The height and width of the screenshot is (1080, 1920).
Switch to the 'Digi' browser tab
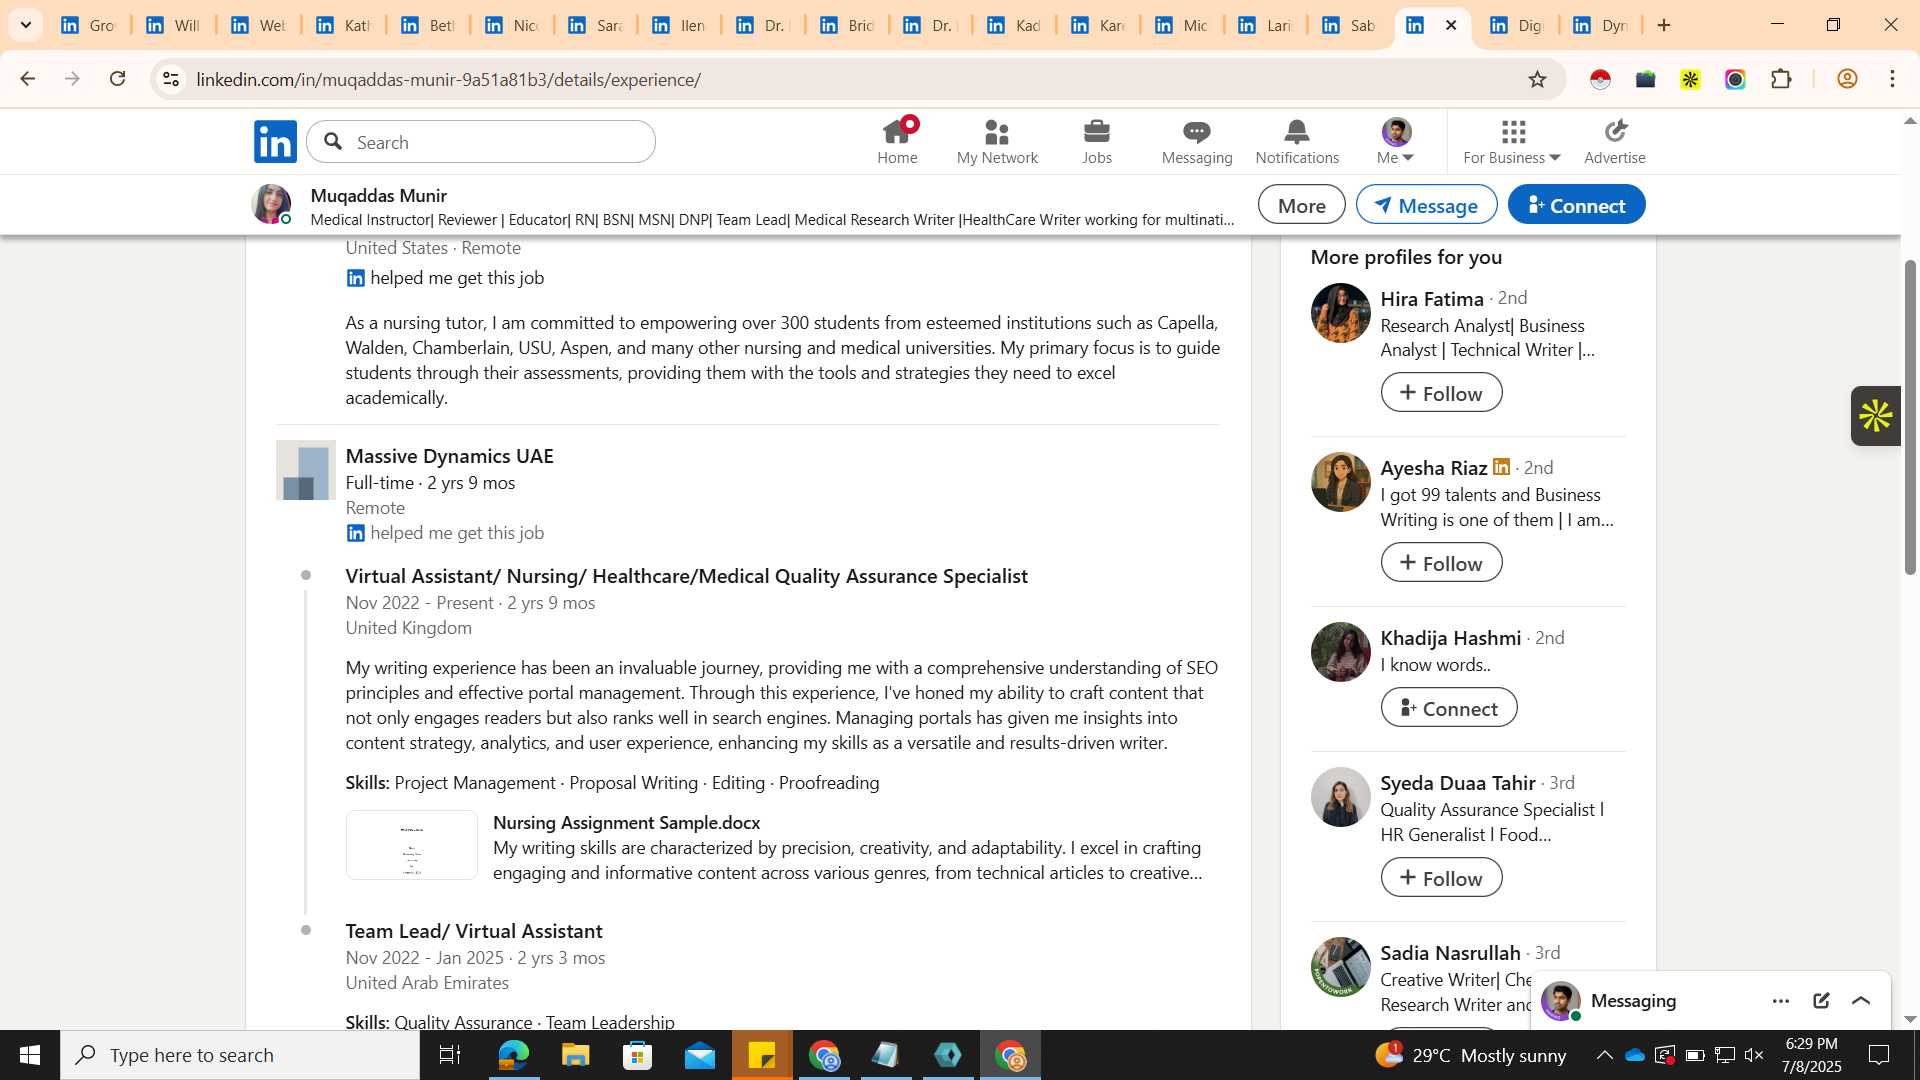pos(1516,25)
